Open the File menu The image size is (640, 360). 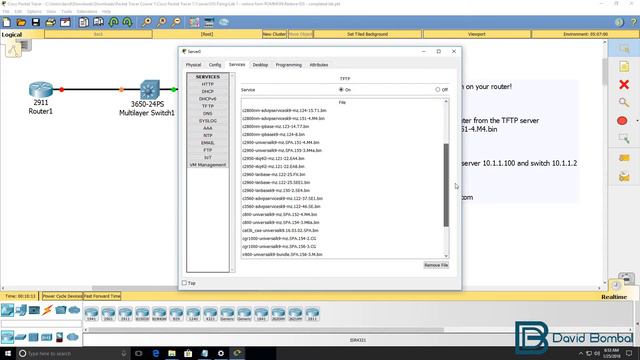7,11
